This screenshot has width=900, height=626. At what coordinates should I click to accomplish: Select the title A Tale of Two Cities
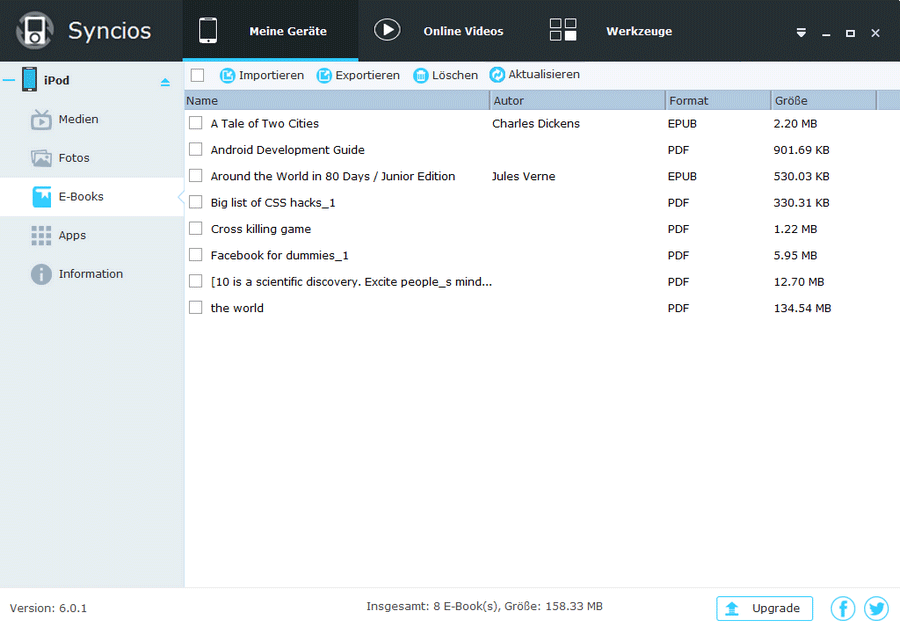coord(265,123)
